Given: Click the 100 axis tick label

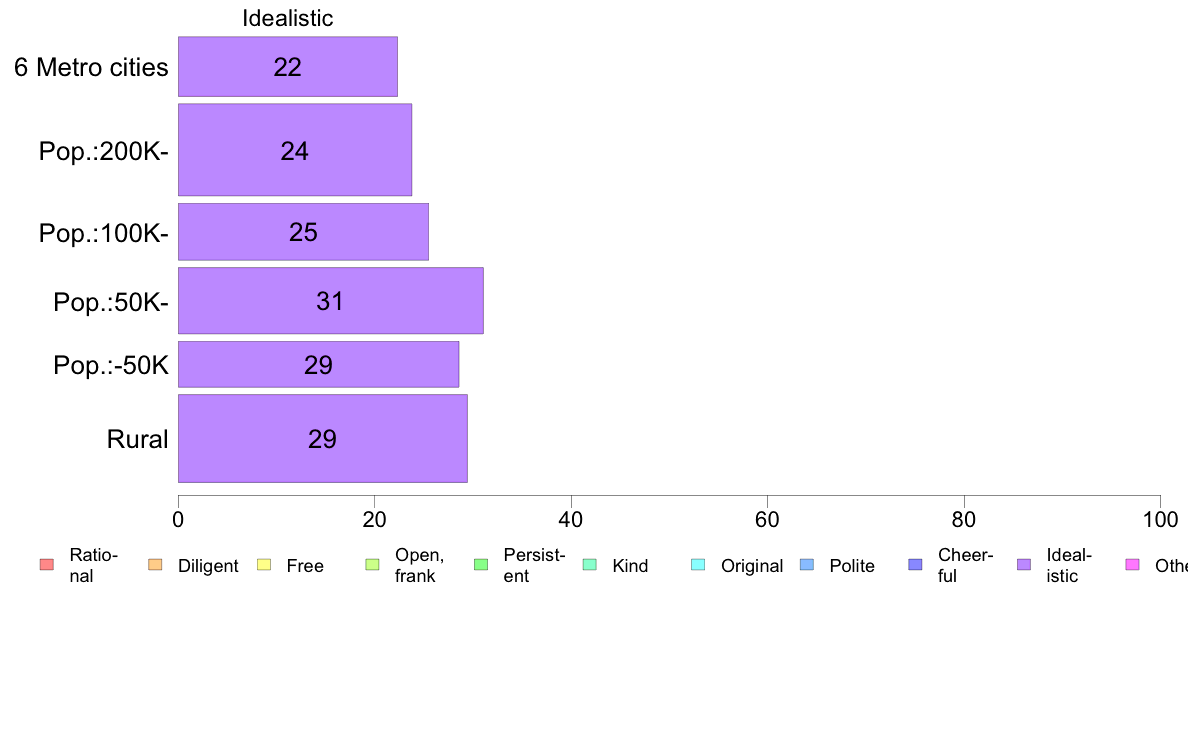Looking at the screenshot, I should (1160, 520).
